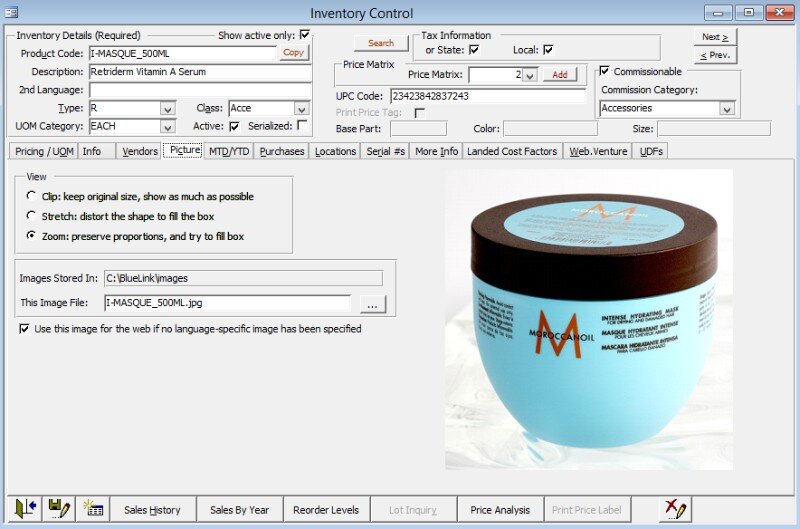
Task: Uncheck the Commissionable checkbox
Action: (604, 71)
